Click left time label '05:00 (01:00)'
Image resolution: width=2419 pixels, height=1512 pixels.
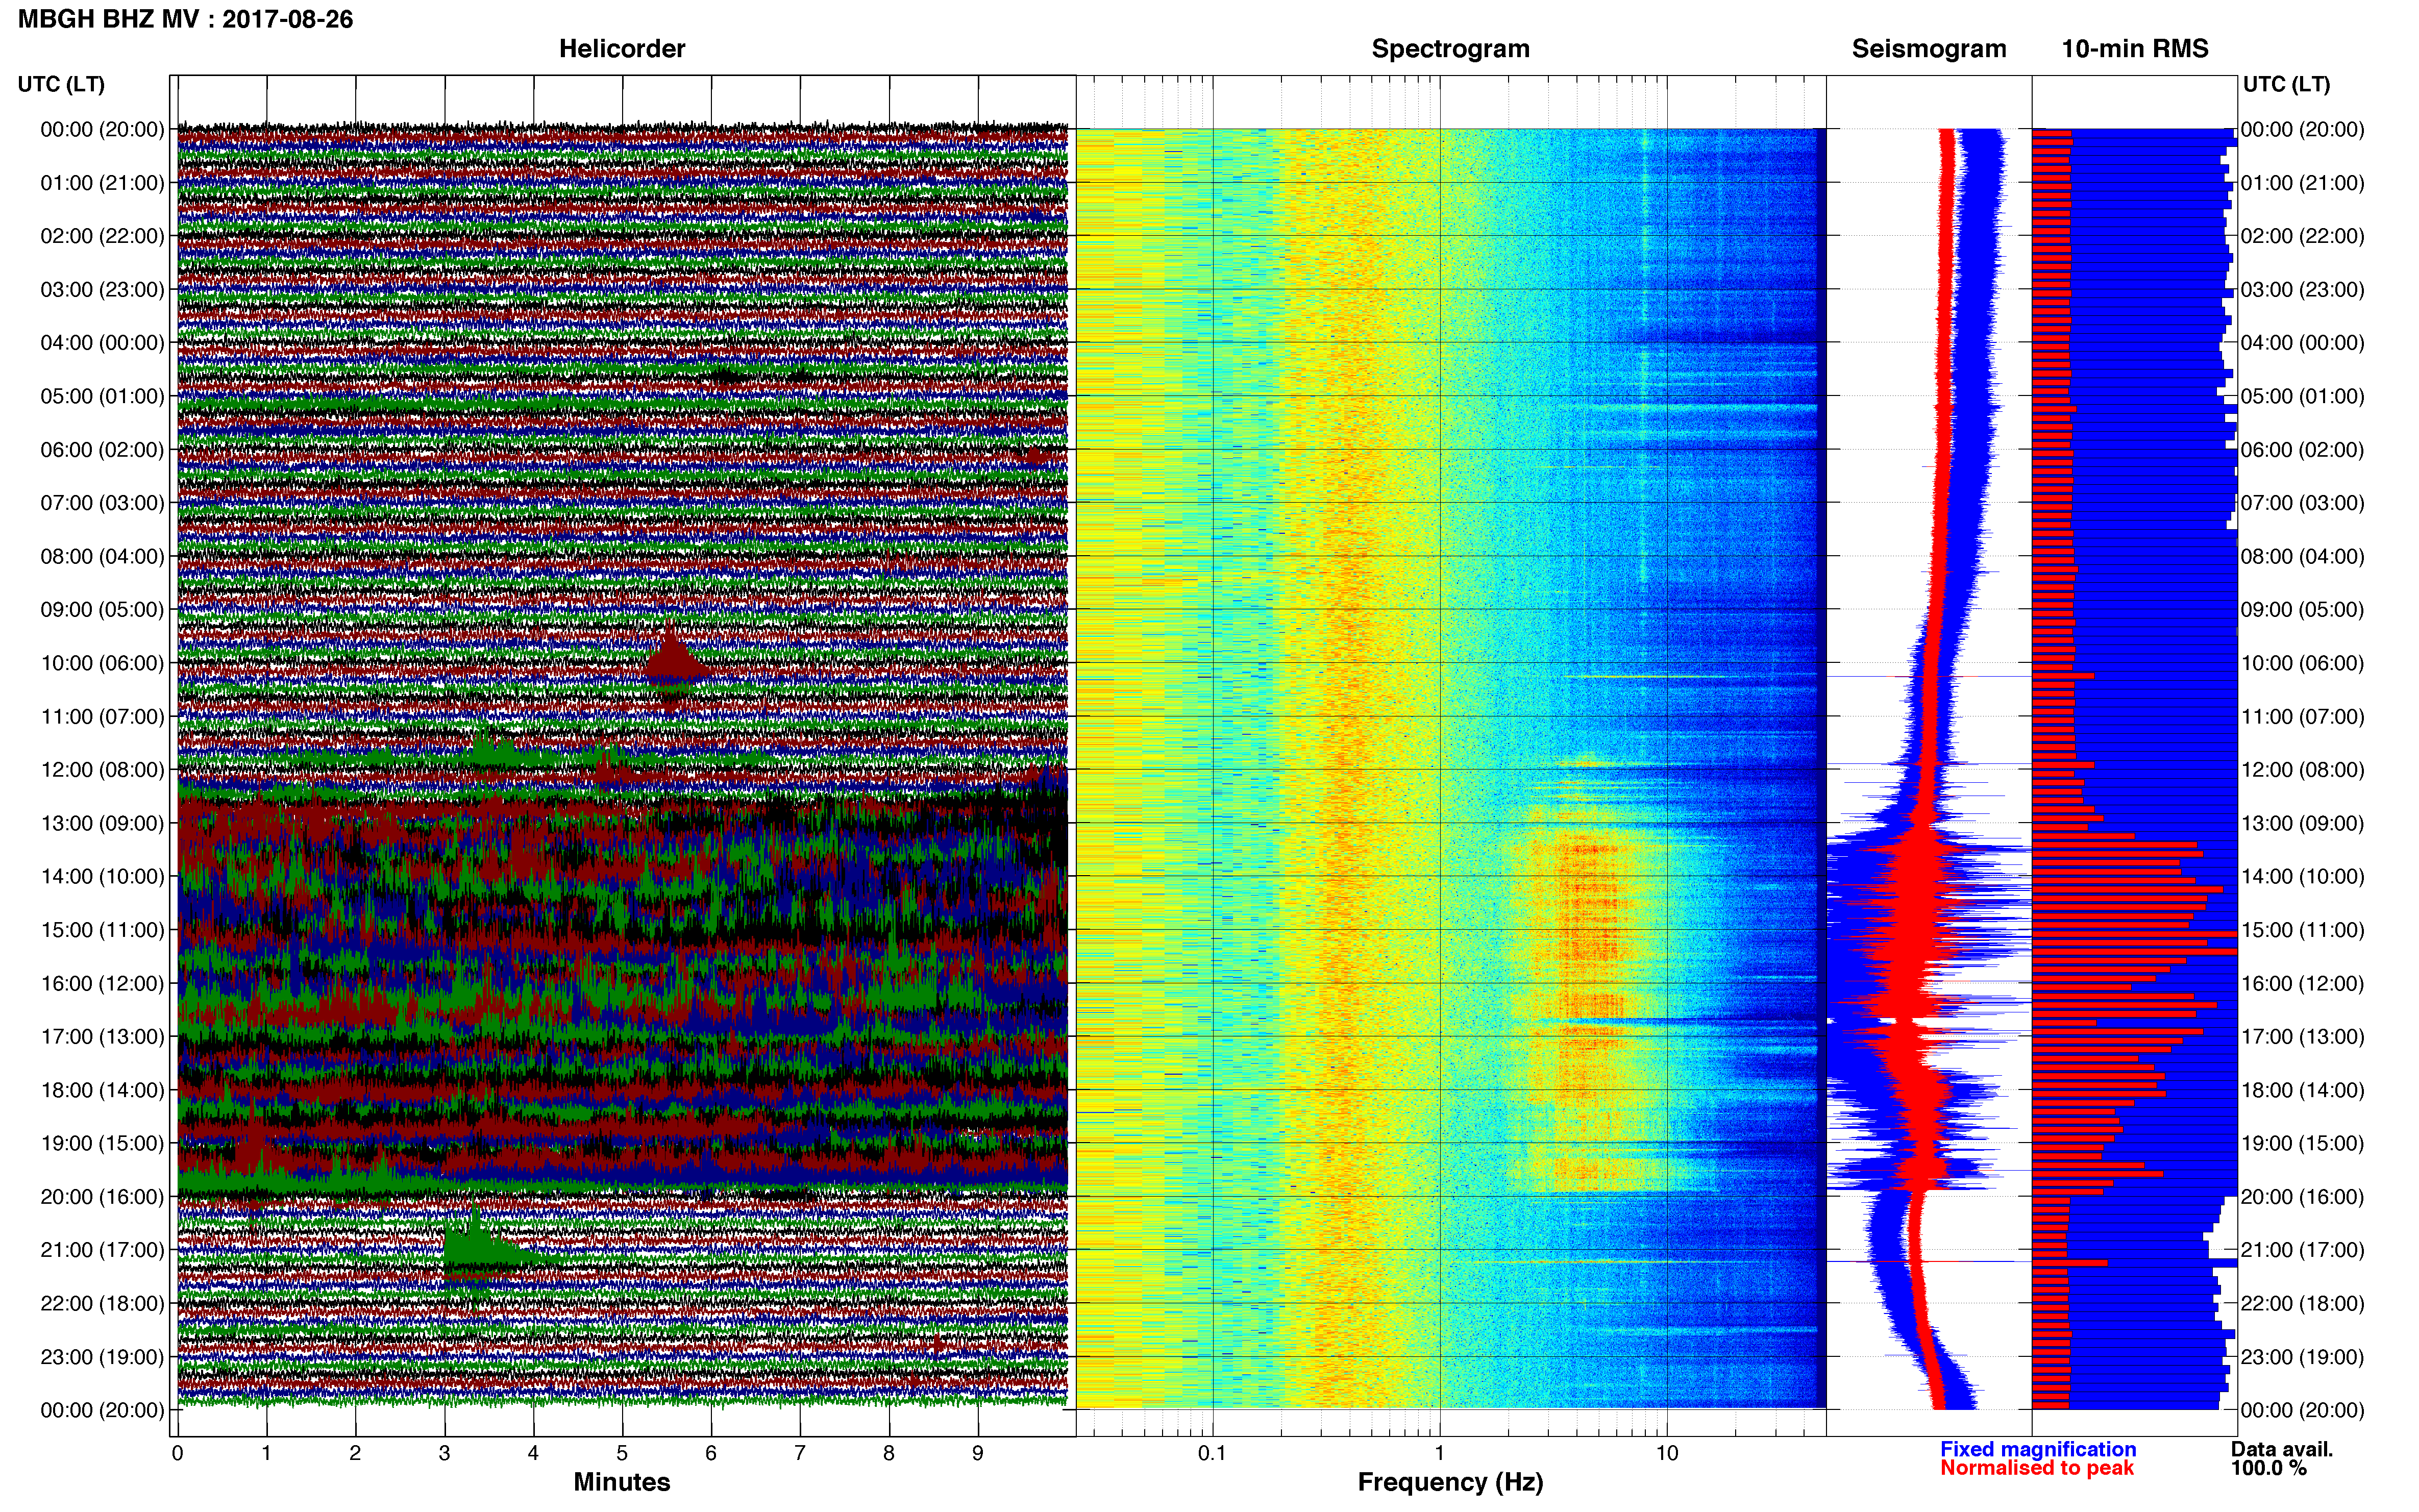102,396
